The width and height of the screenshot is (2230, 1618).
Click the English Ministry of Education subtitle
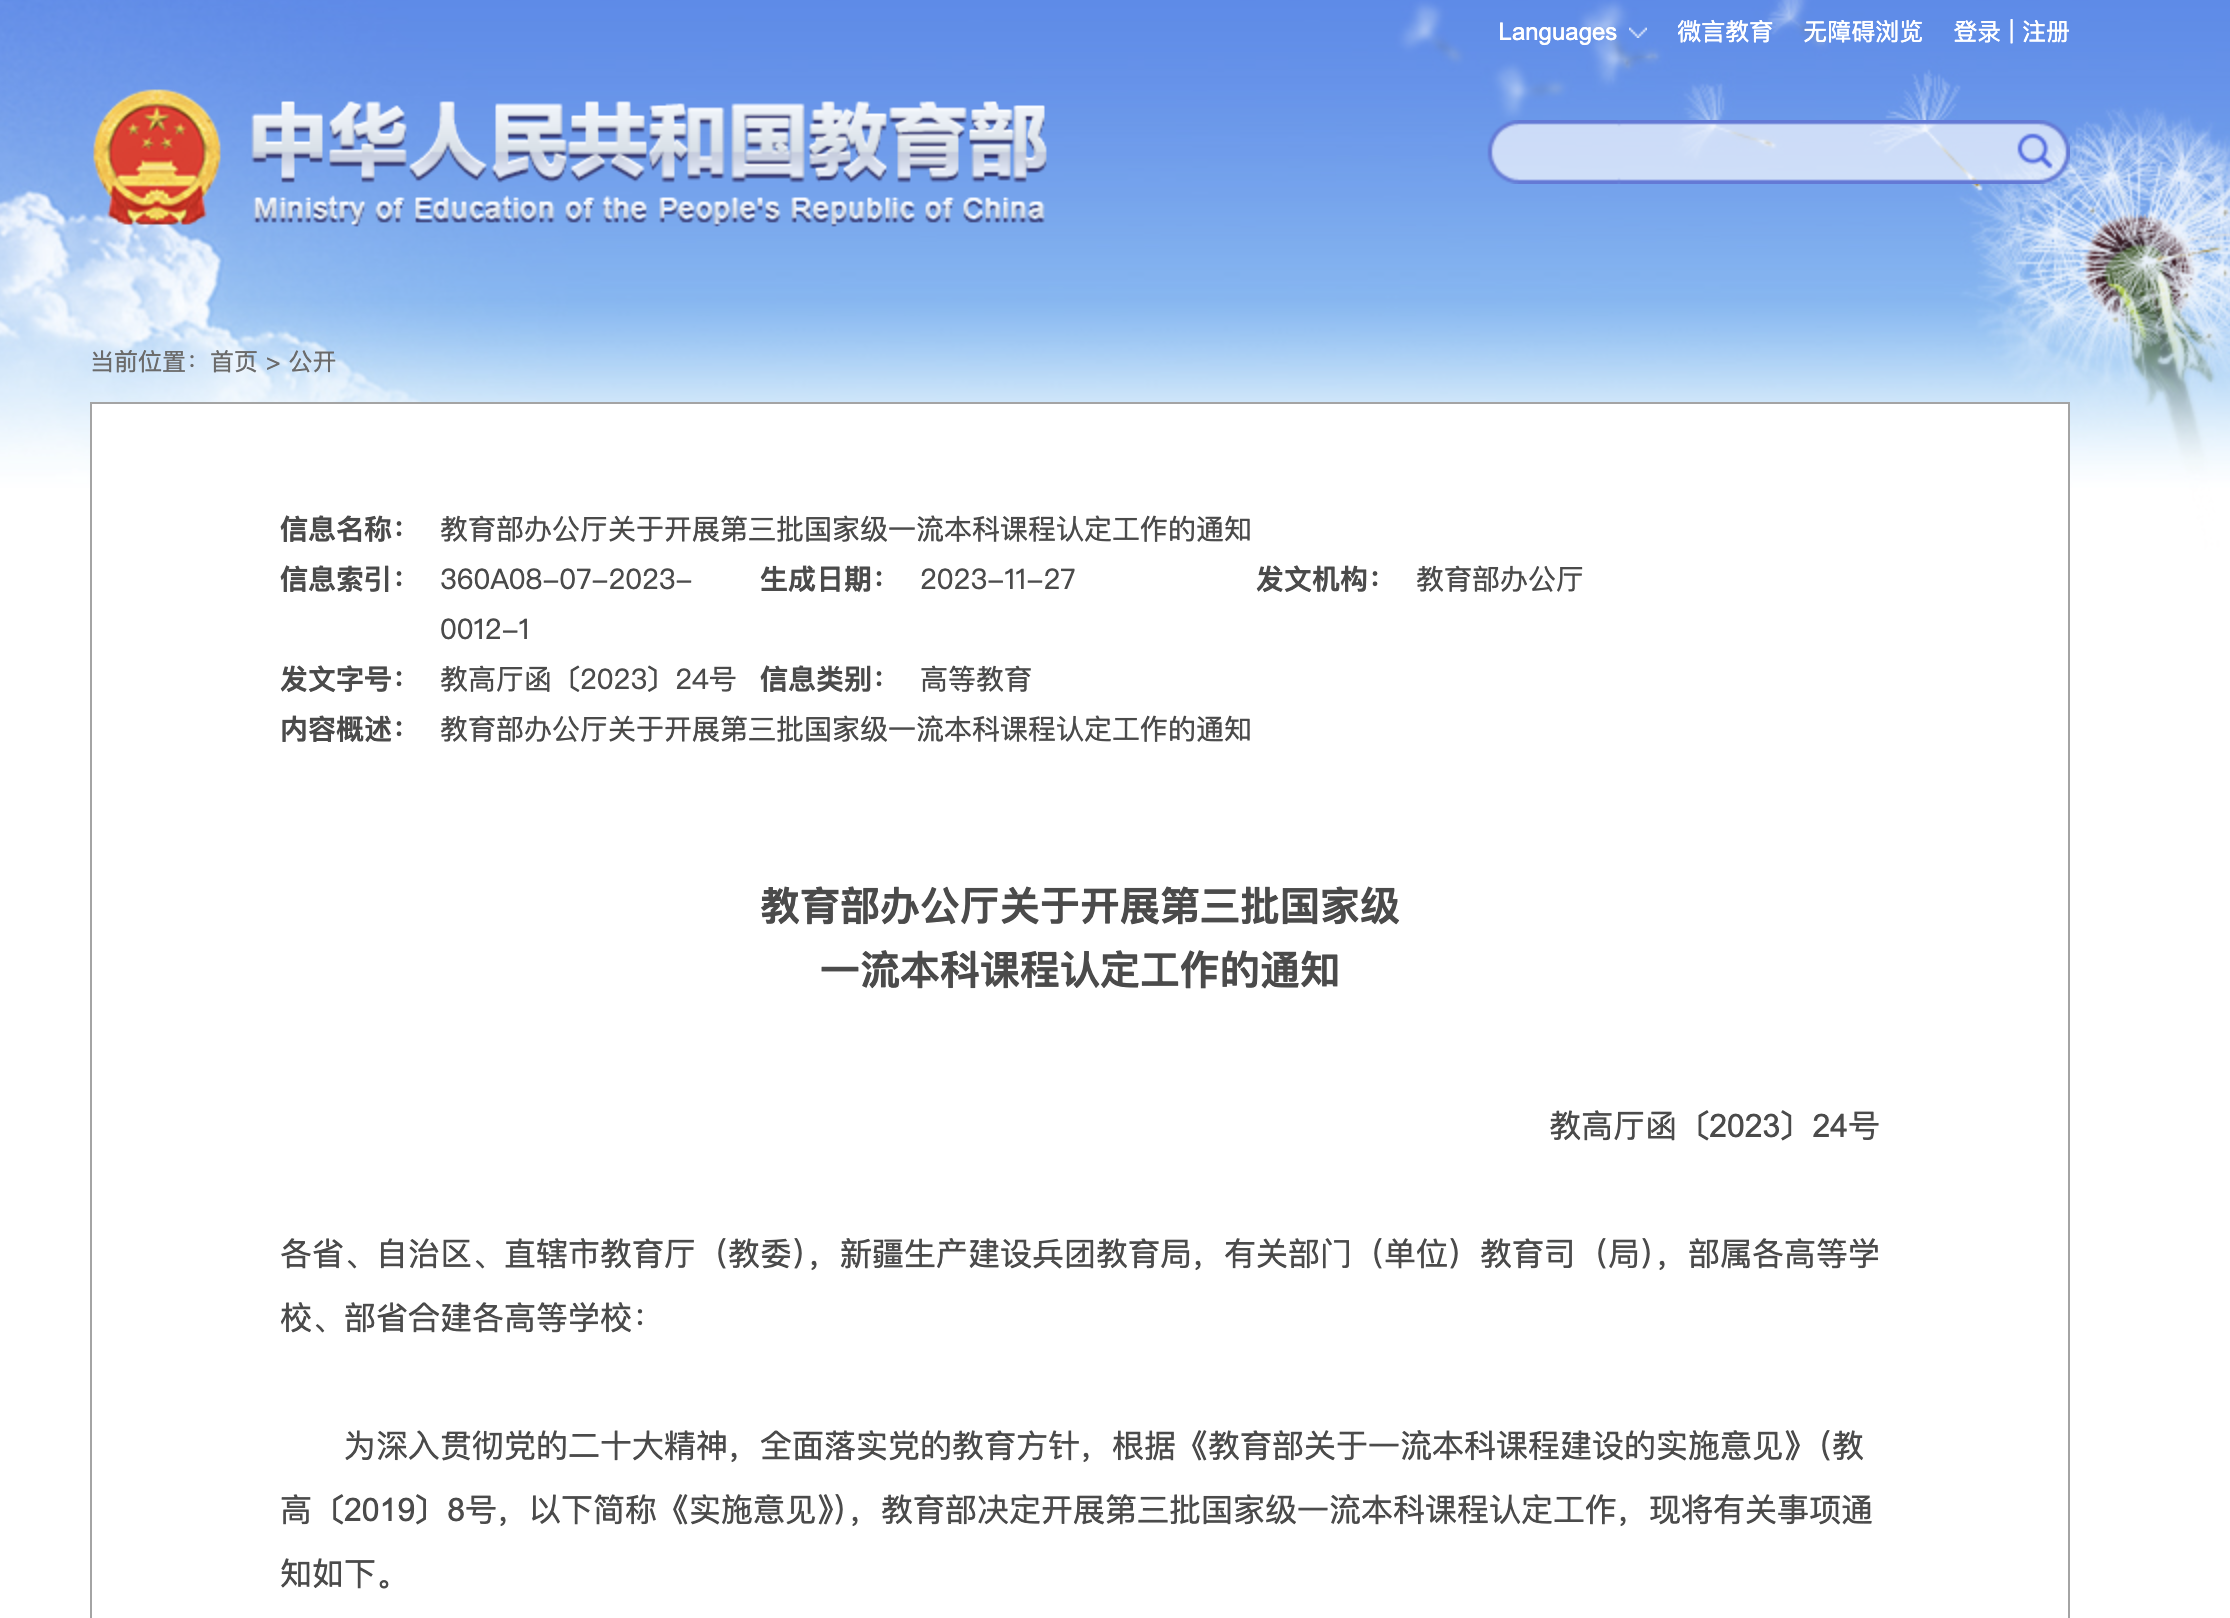point(648,209)
